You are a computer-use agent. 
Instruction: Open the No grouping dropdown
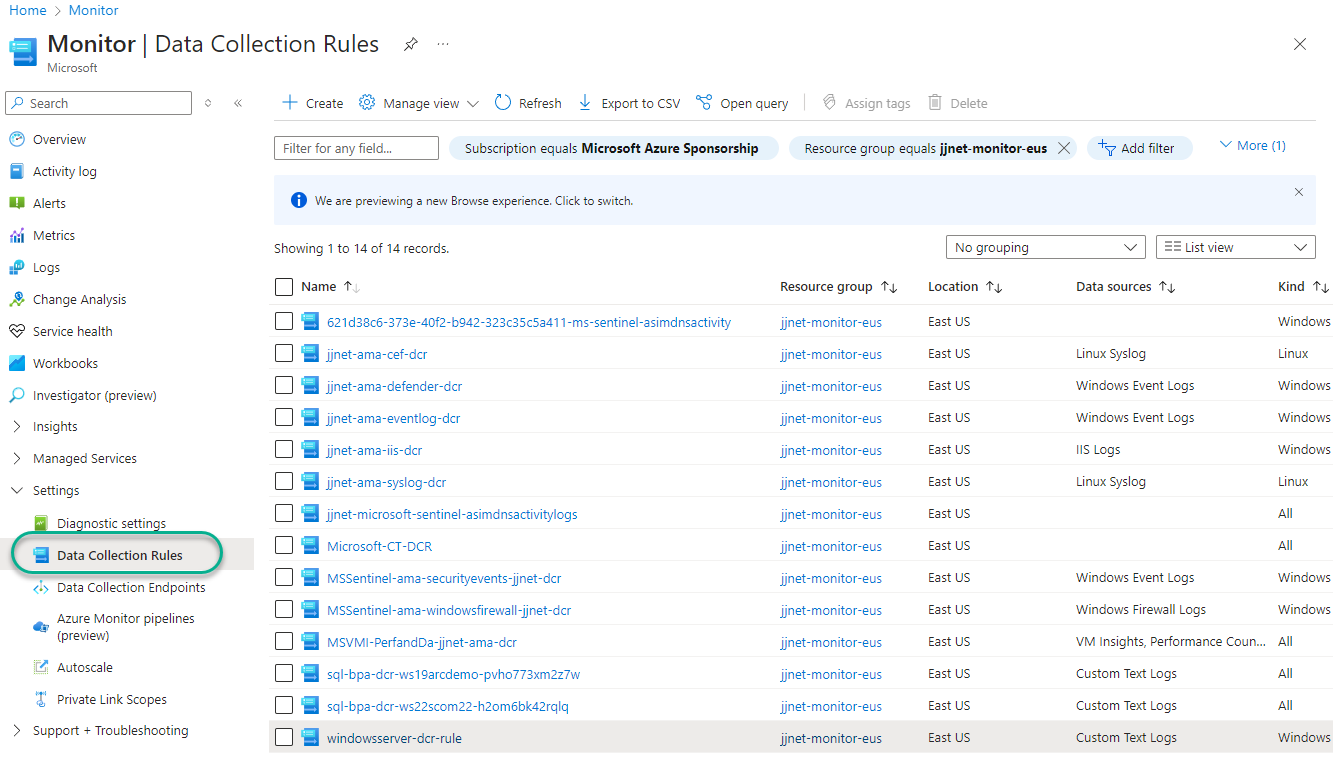click(x=1045, y=247)
